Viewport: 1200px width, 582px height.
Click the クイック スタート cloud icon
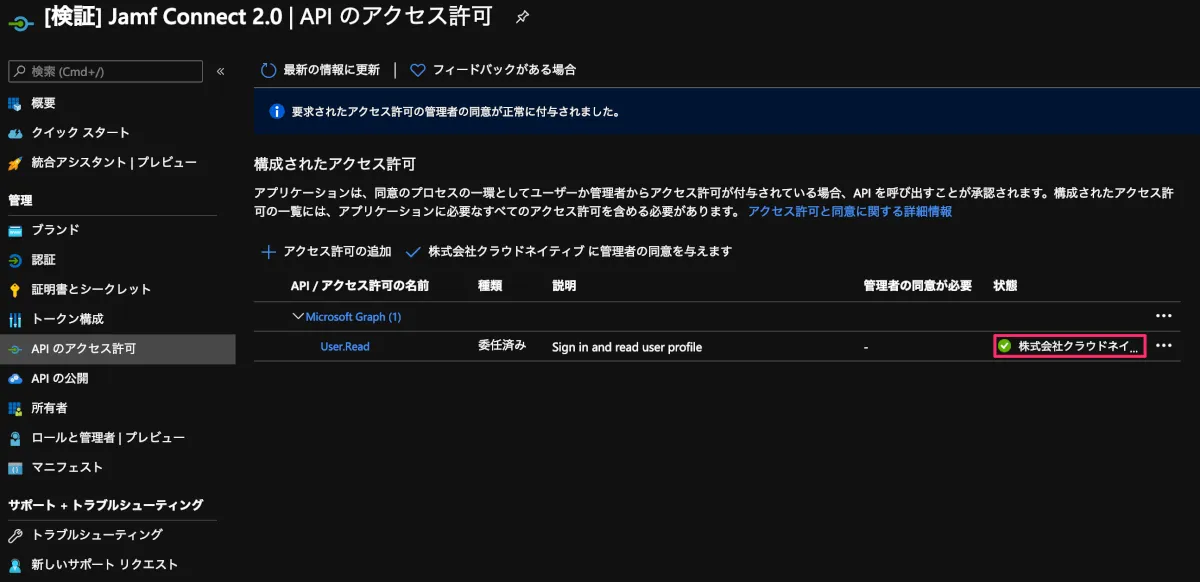[15, 133]
